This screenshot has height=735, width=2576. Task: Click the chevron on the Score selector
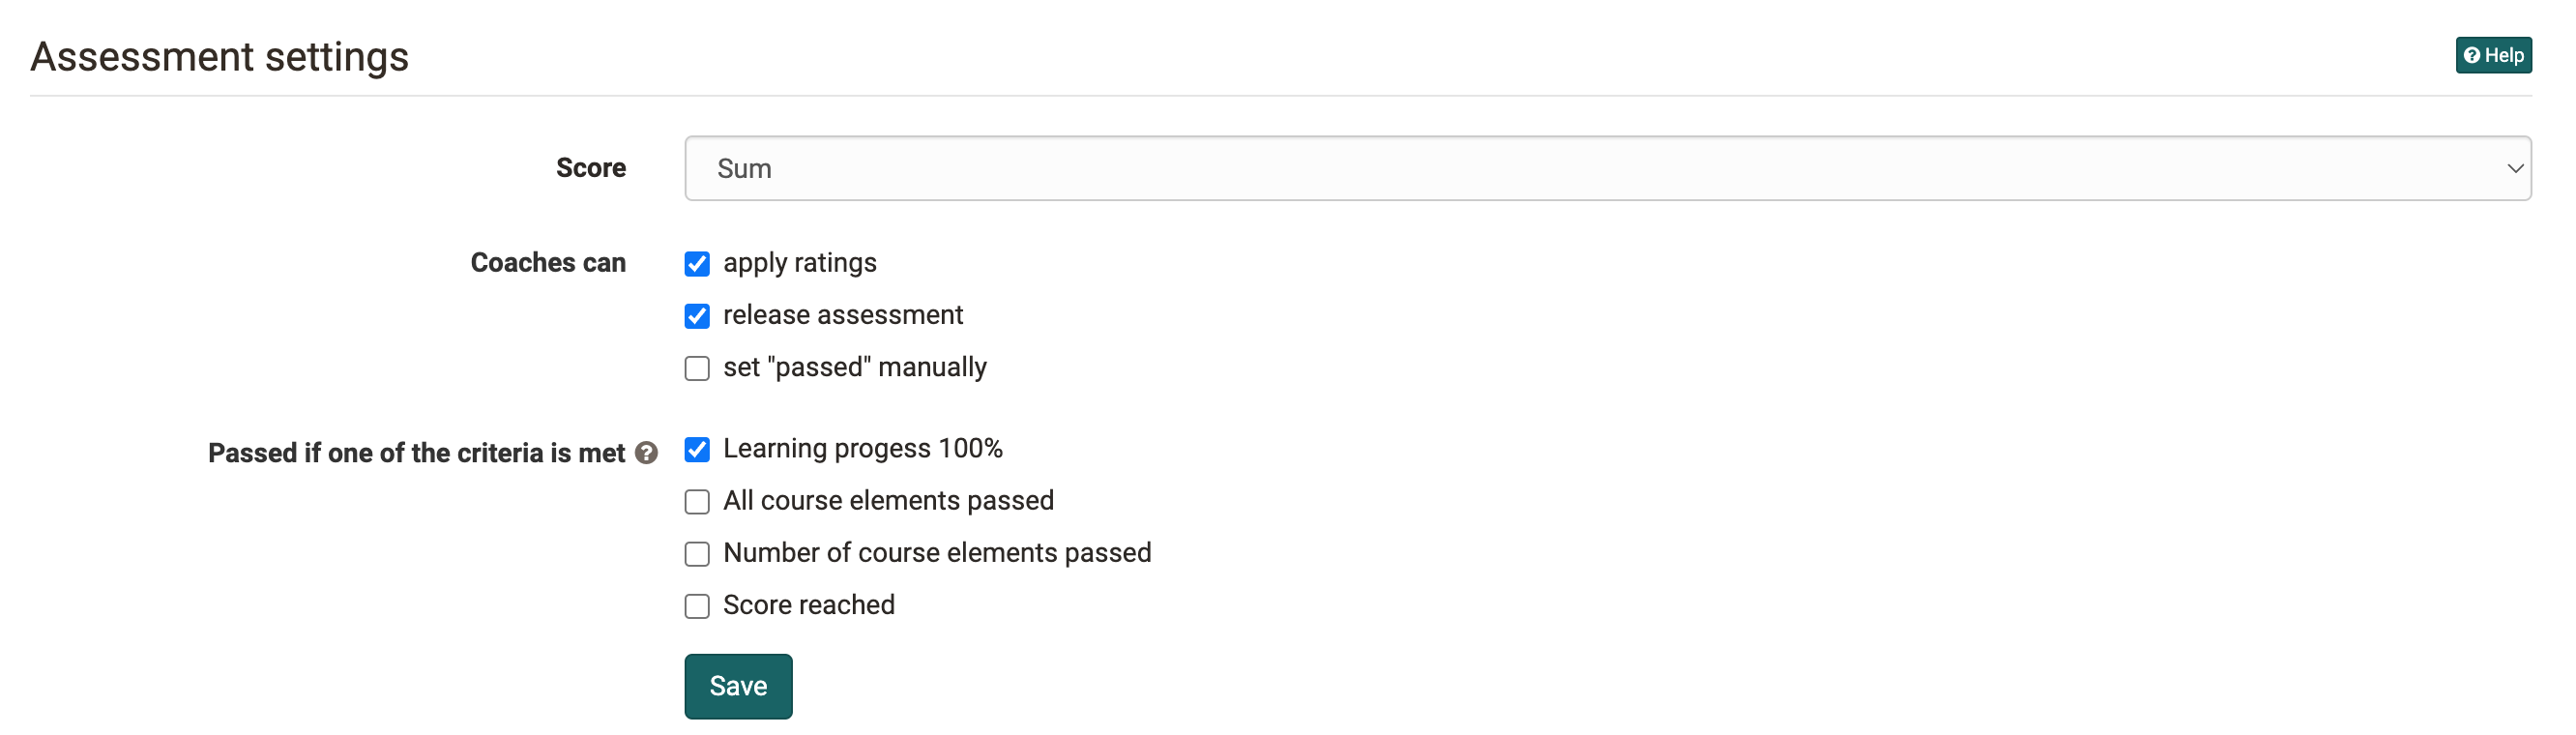click(x=2516, y=168)
